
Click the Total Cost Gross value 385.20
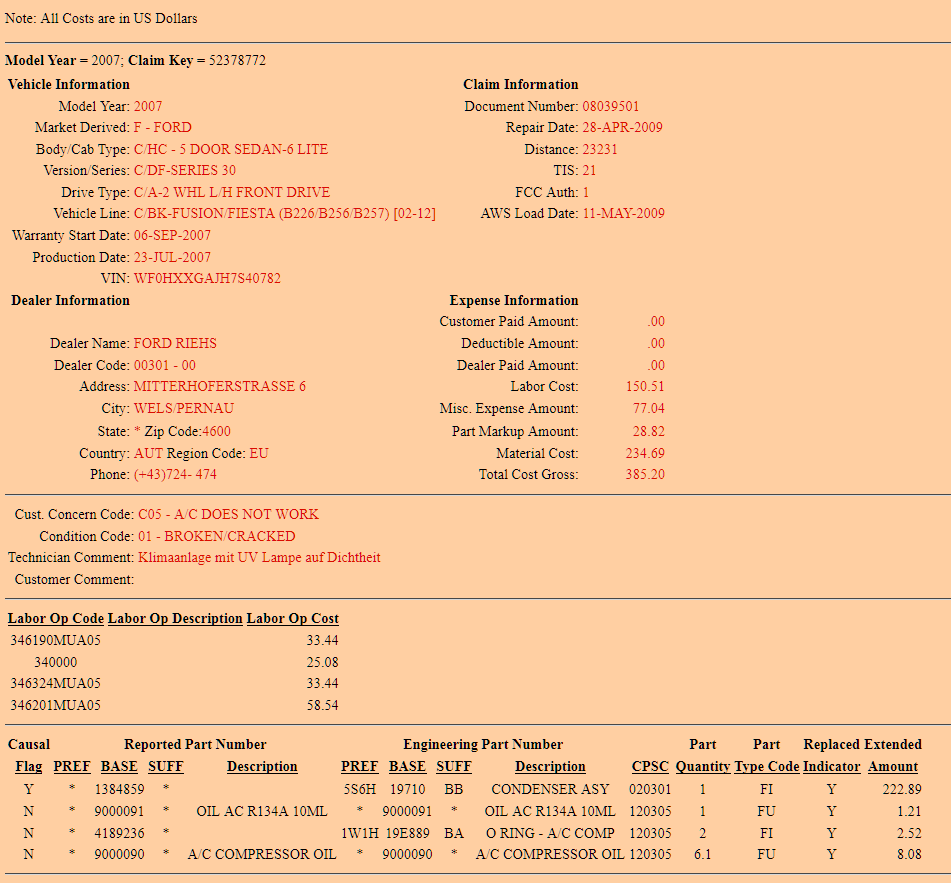click(x=645, y=474)
